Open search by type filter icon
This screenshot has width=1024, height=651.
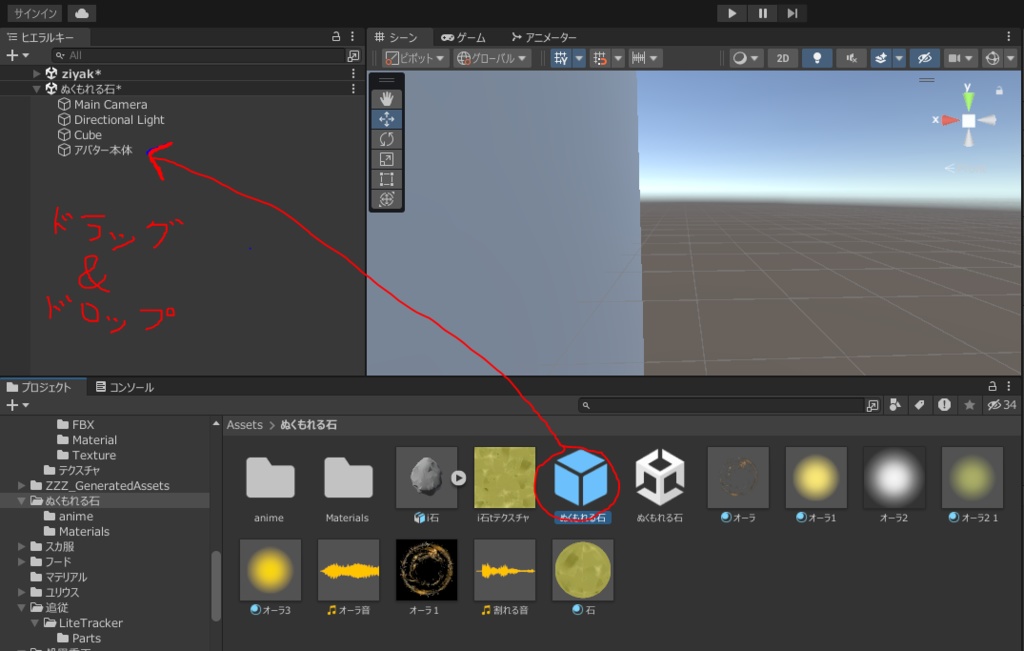895,405
